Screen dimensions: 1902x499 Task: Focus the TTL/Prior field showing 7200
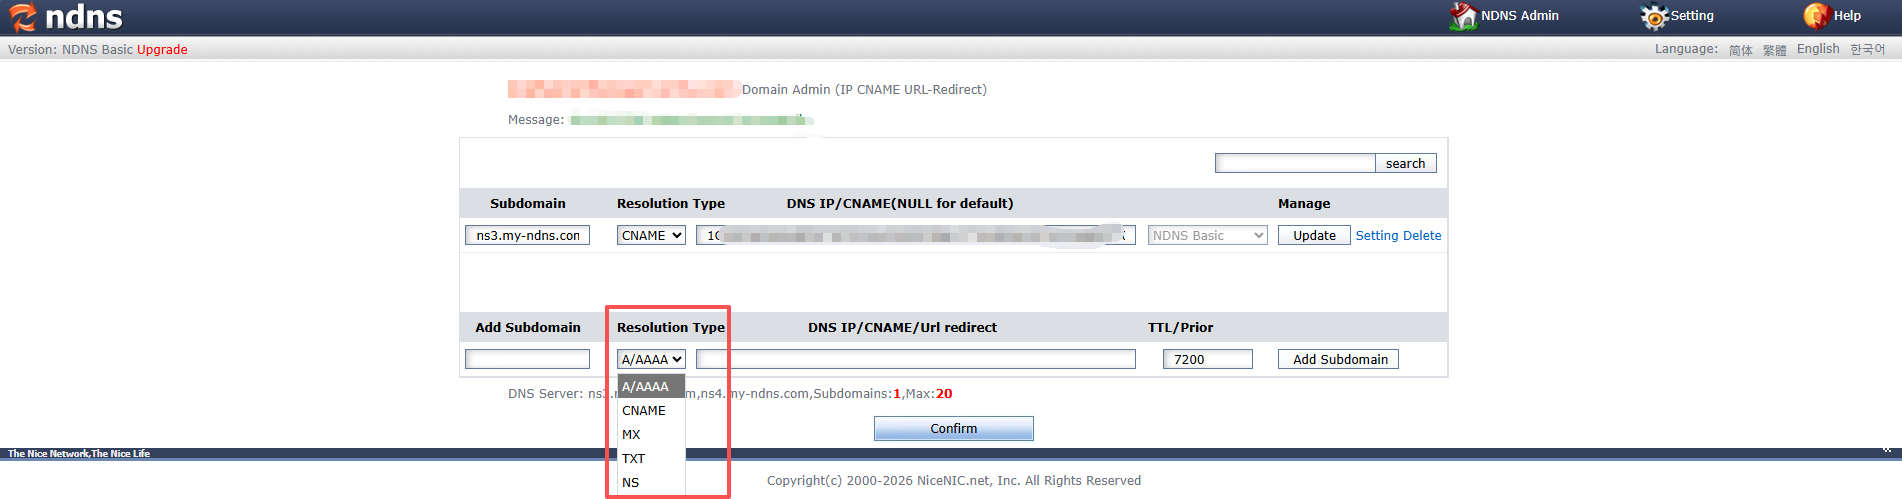pos(1207,359)
